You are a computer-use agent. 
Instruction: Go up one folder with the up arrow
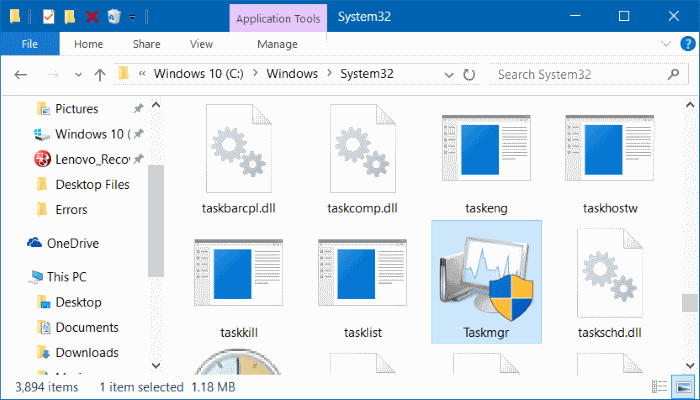tap(100, 75)
